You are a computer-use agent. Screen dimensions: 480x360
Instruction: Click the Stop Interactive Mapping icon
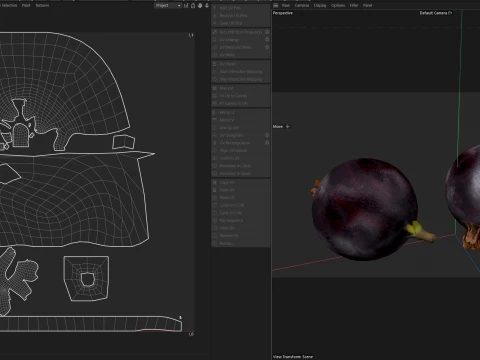215,79
